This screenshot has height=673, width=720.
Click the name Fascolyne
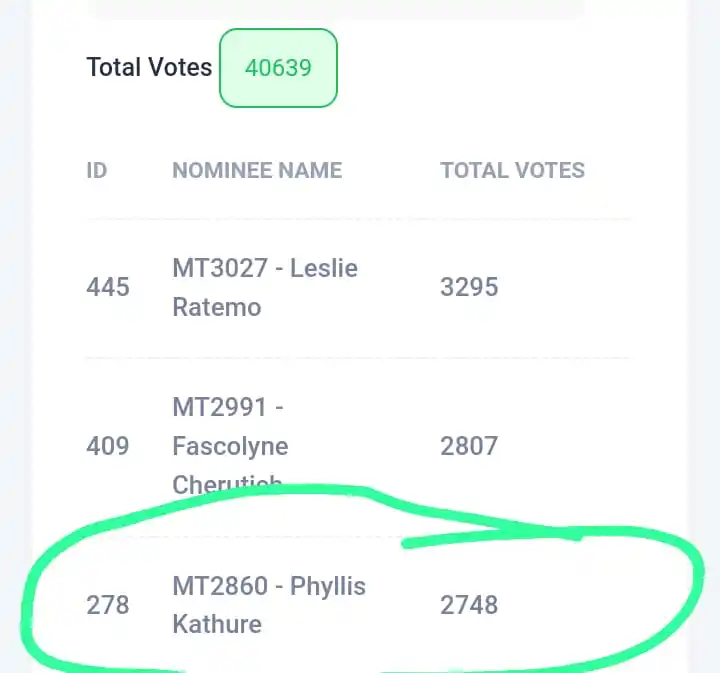coord(231,446)
